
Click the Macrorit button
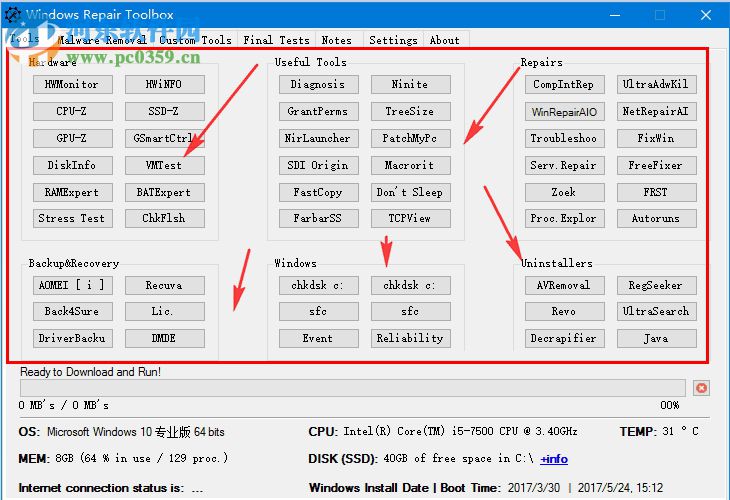pyautogui.click(x=411, y=165)
